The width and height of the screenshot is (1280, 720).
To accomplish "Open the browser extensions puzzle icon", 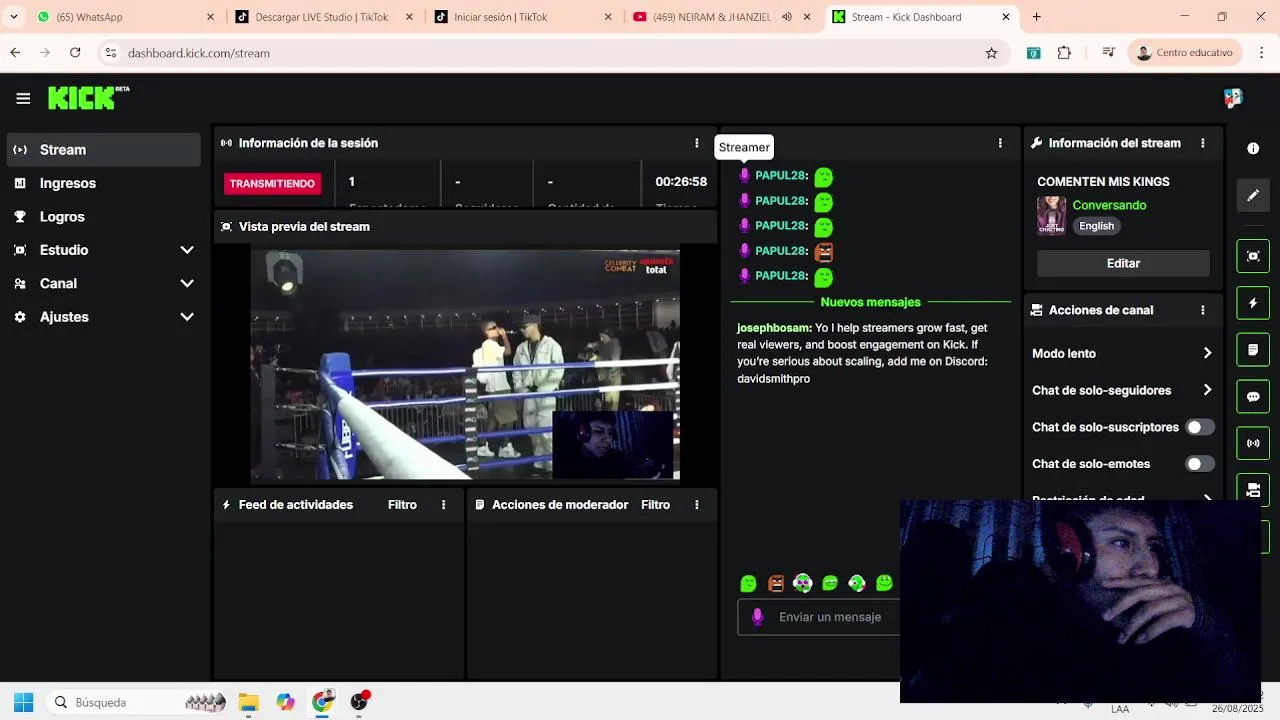I will pos(1064,53).
